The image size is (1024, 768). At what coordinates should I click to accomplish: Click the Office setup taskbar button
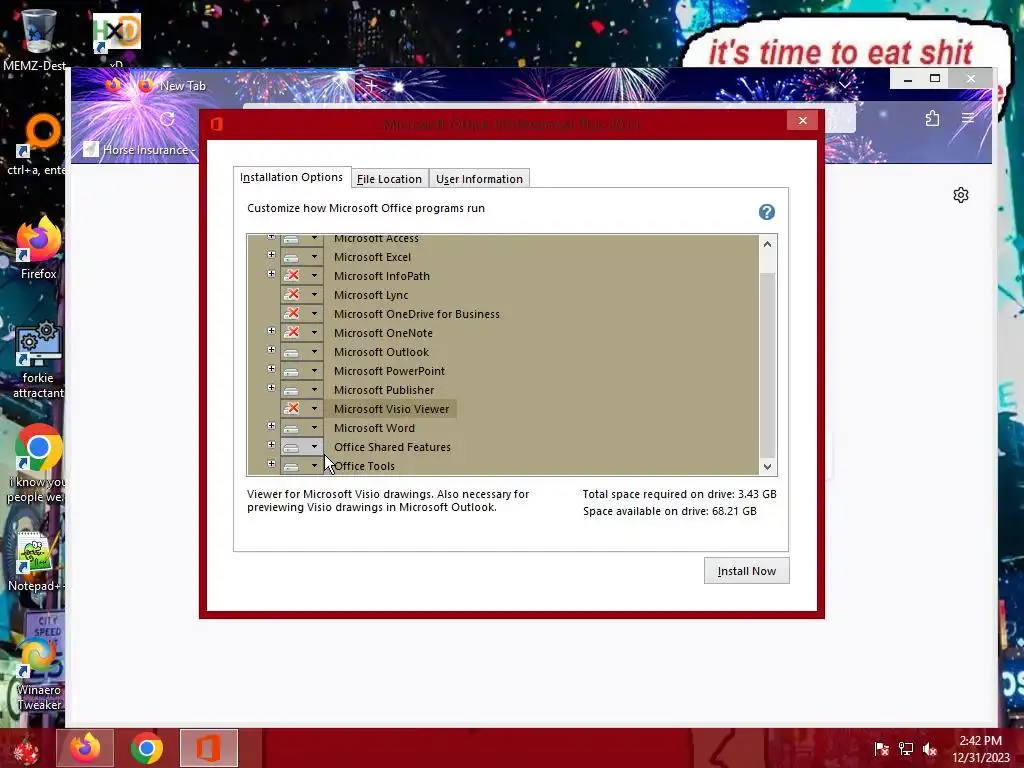click(209, 748)
